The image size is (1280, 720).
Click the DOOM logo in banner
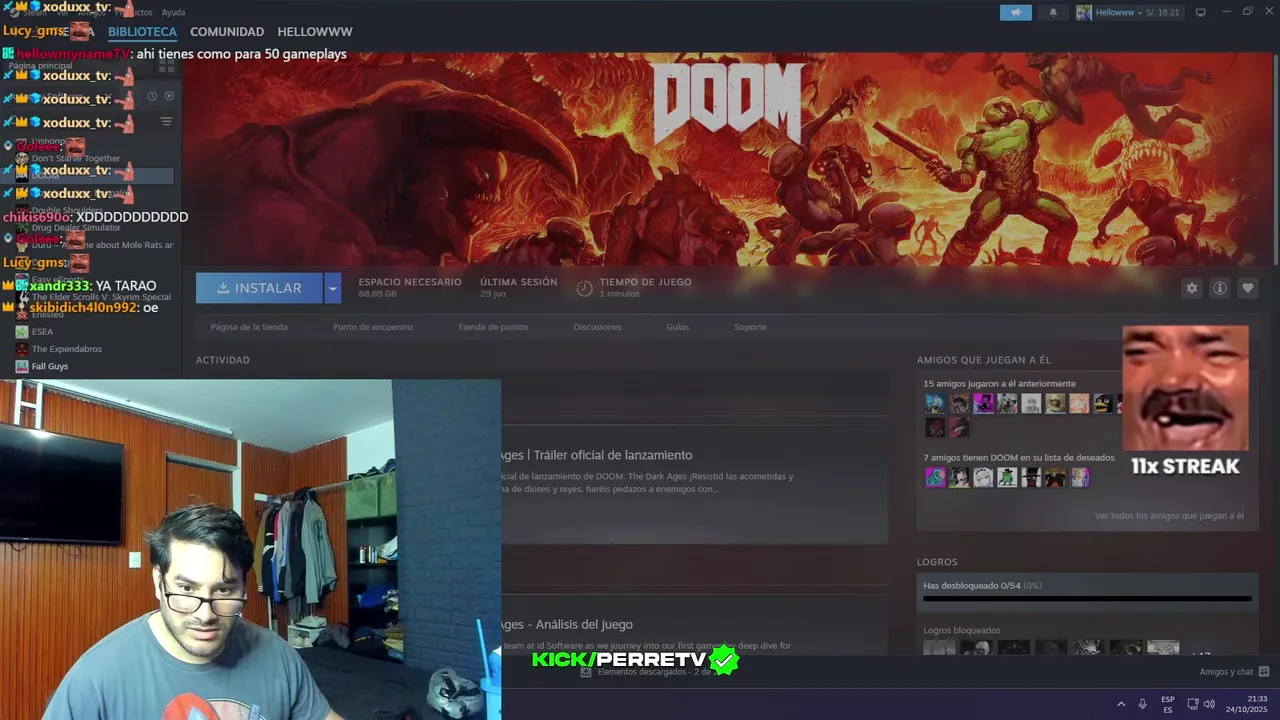728,103
